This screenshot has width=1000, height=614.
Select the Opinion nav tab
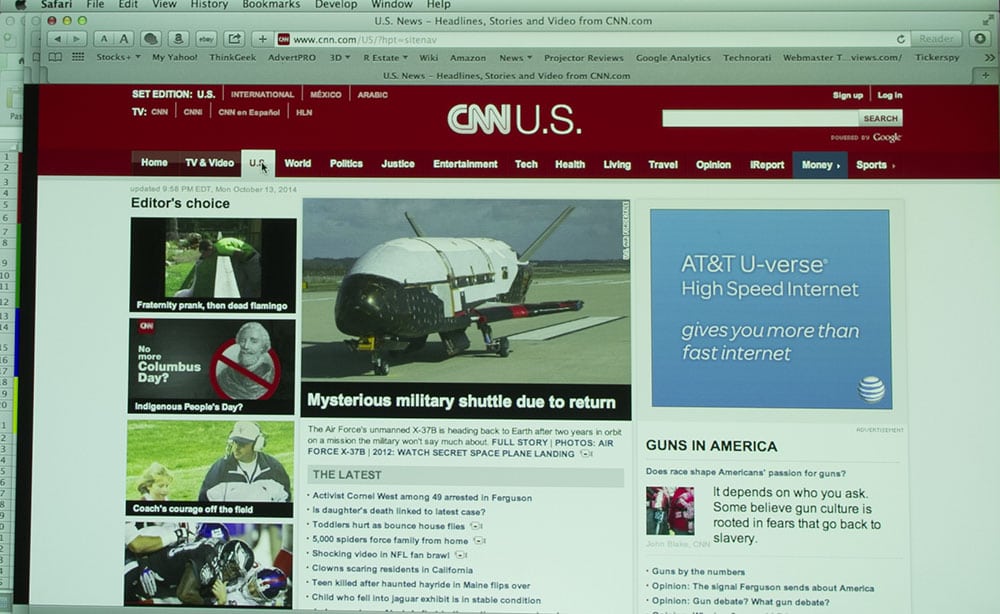click(713, 164)
